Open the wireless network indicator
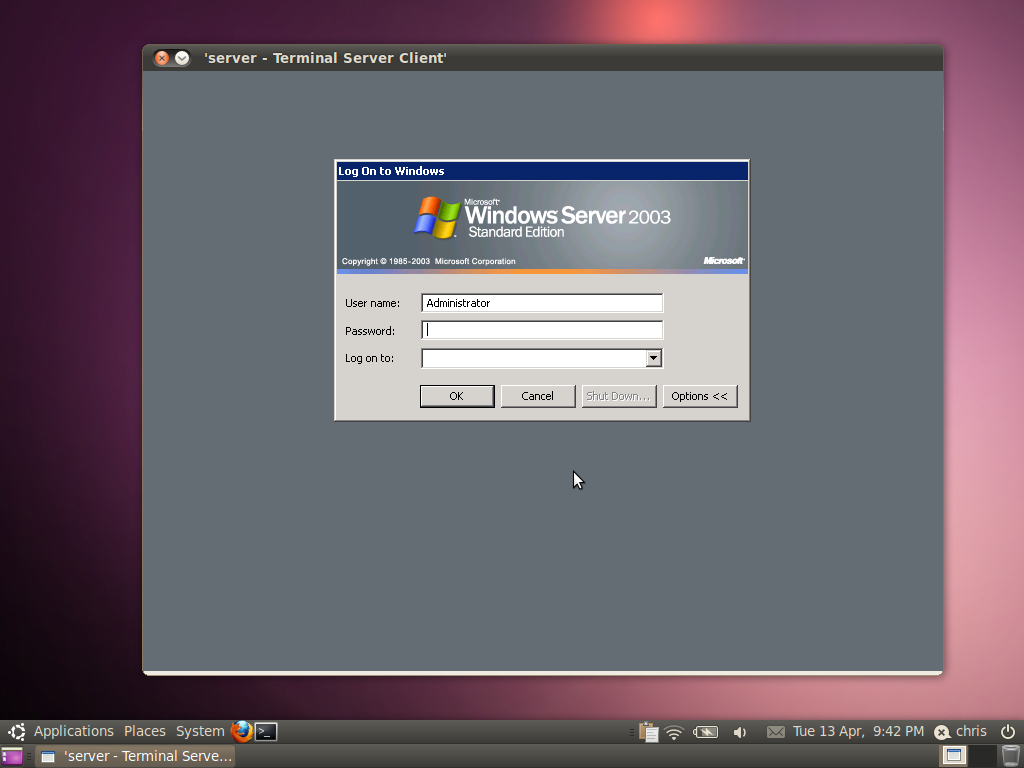1024x768 pixels. (x=674, y=732)
